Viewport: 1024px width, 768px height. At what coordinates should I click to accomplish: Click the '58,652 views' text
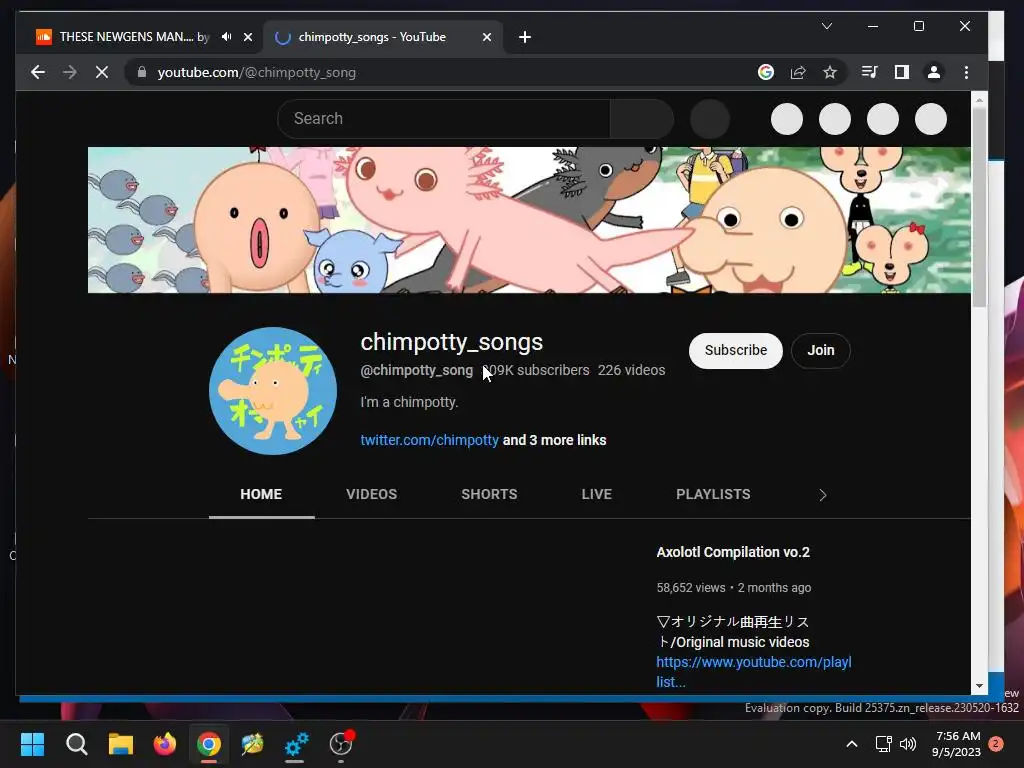(x=691, y=588)
